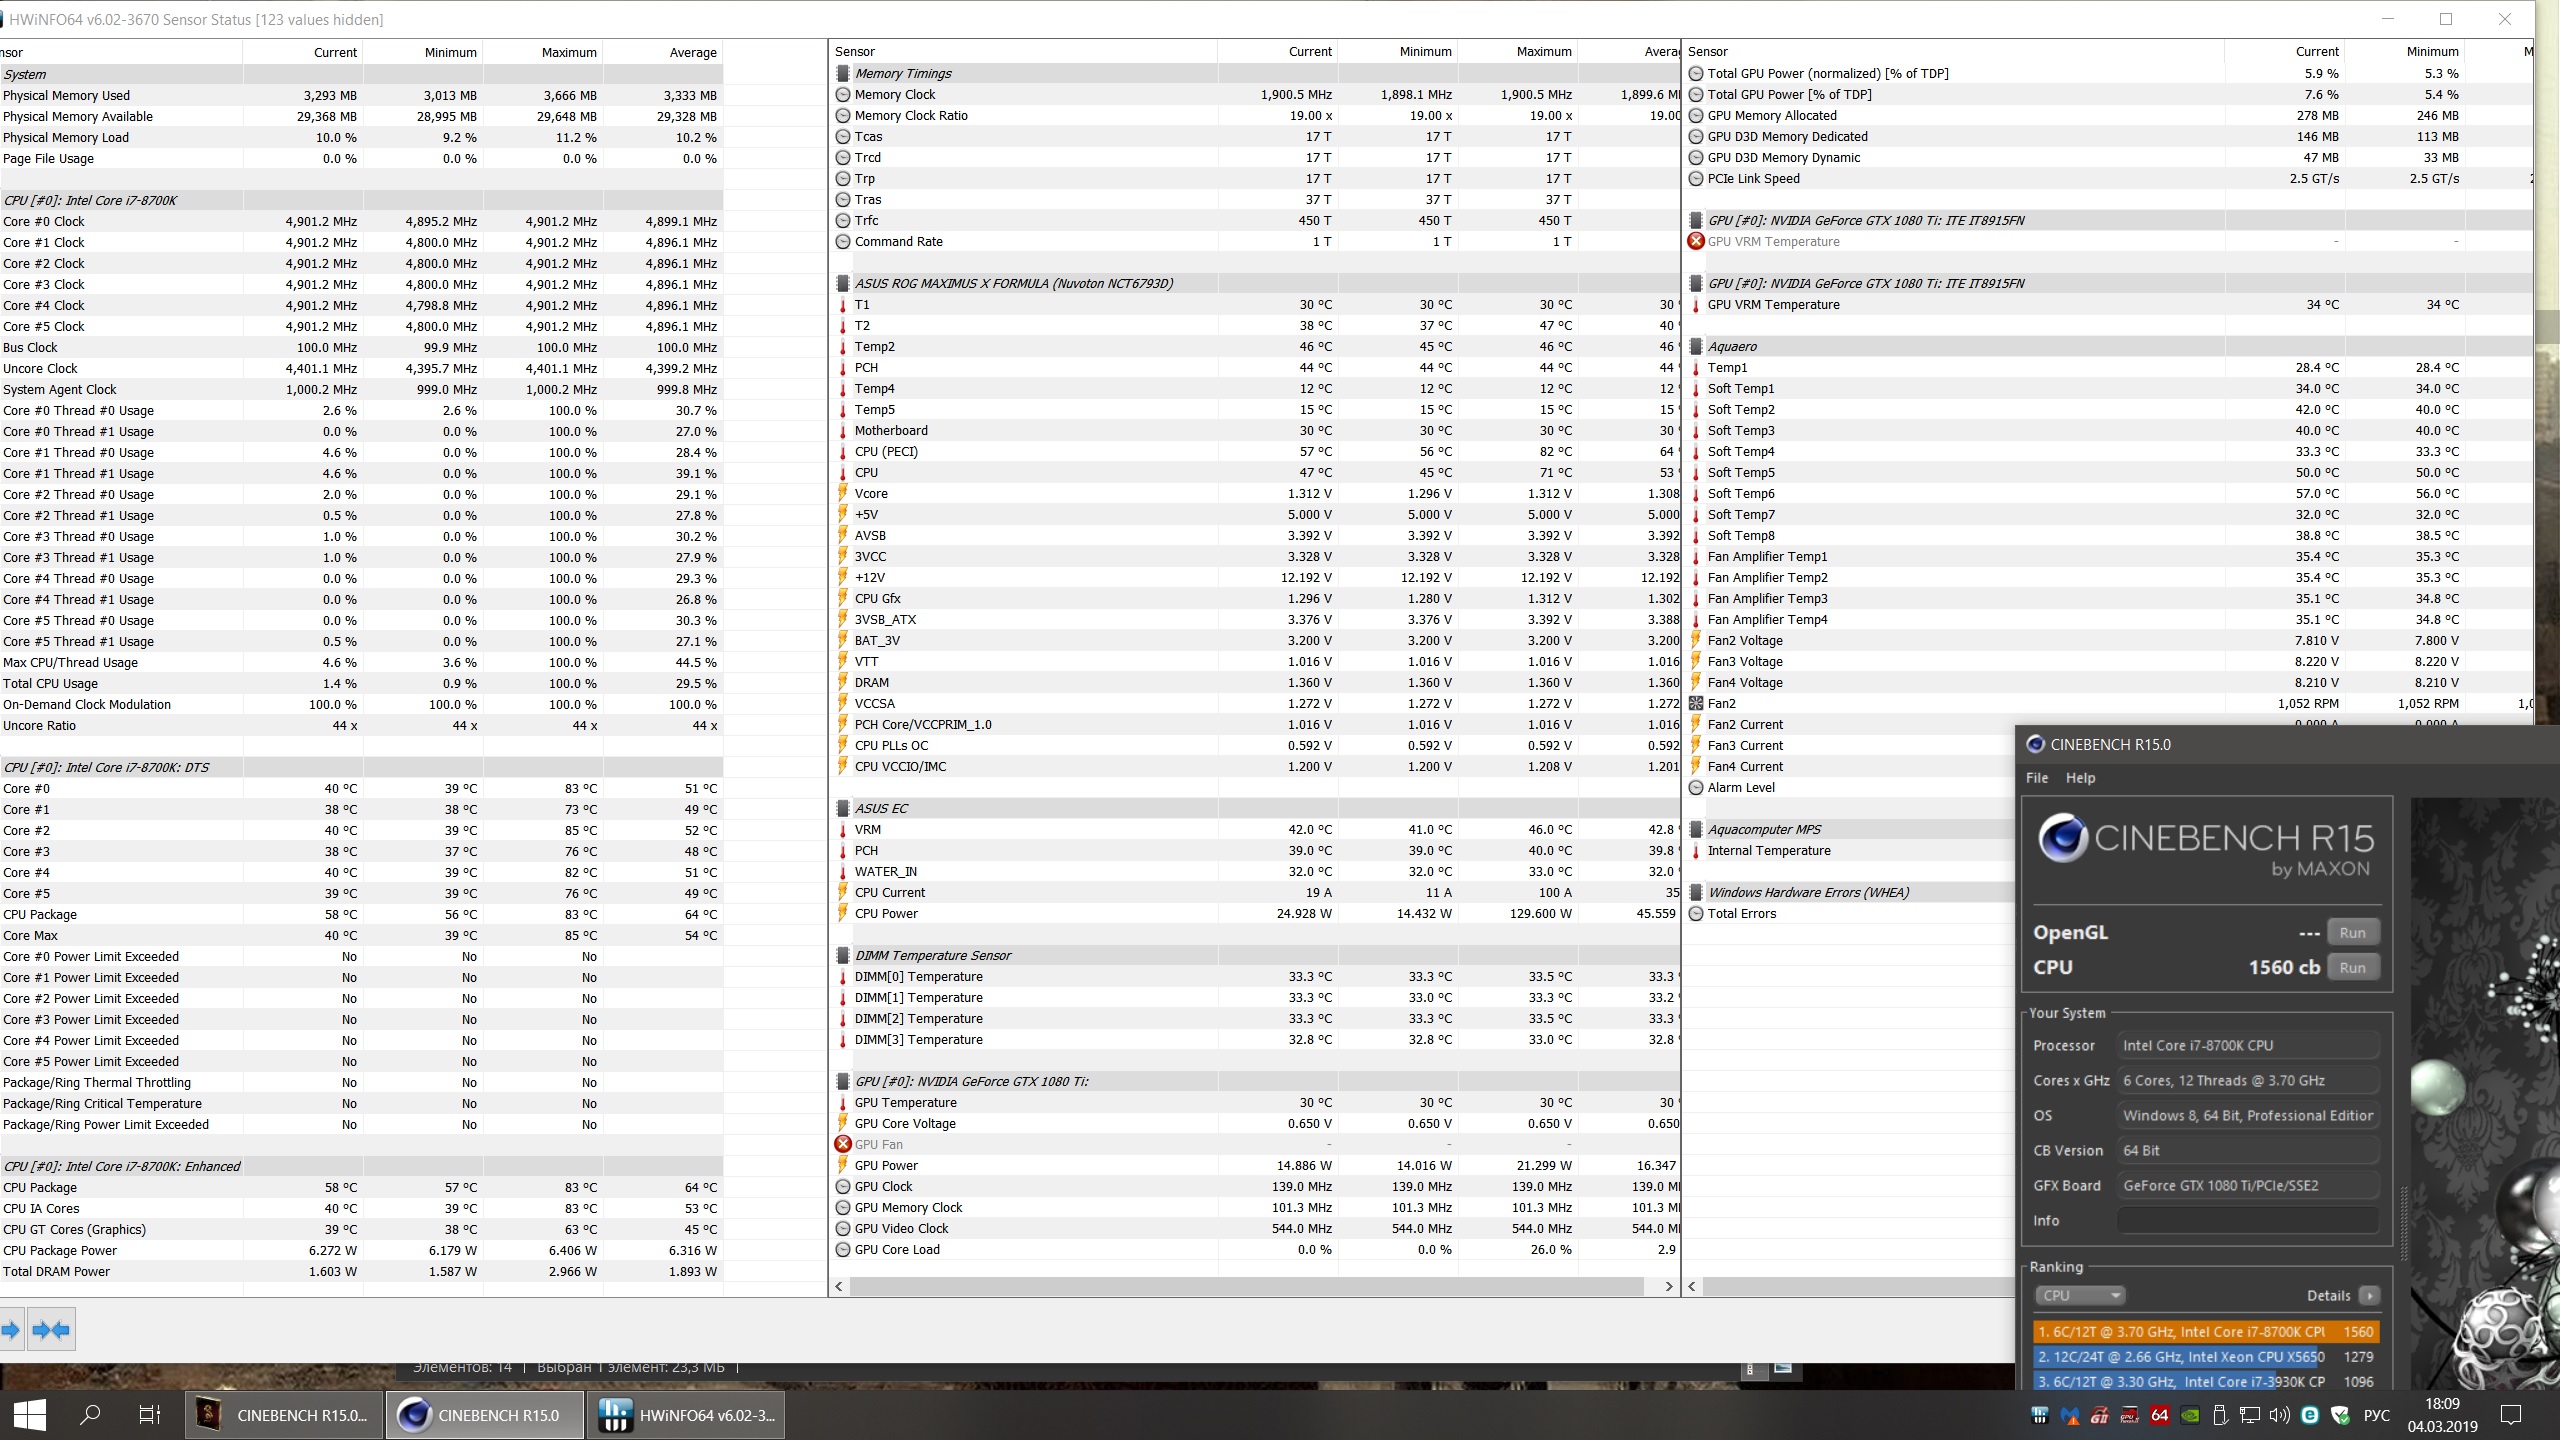This screenshot has width=2560, height=1440.
Task: Click the Total Errors sensor clock icon
Action: pos(1696,913)
